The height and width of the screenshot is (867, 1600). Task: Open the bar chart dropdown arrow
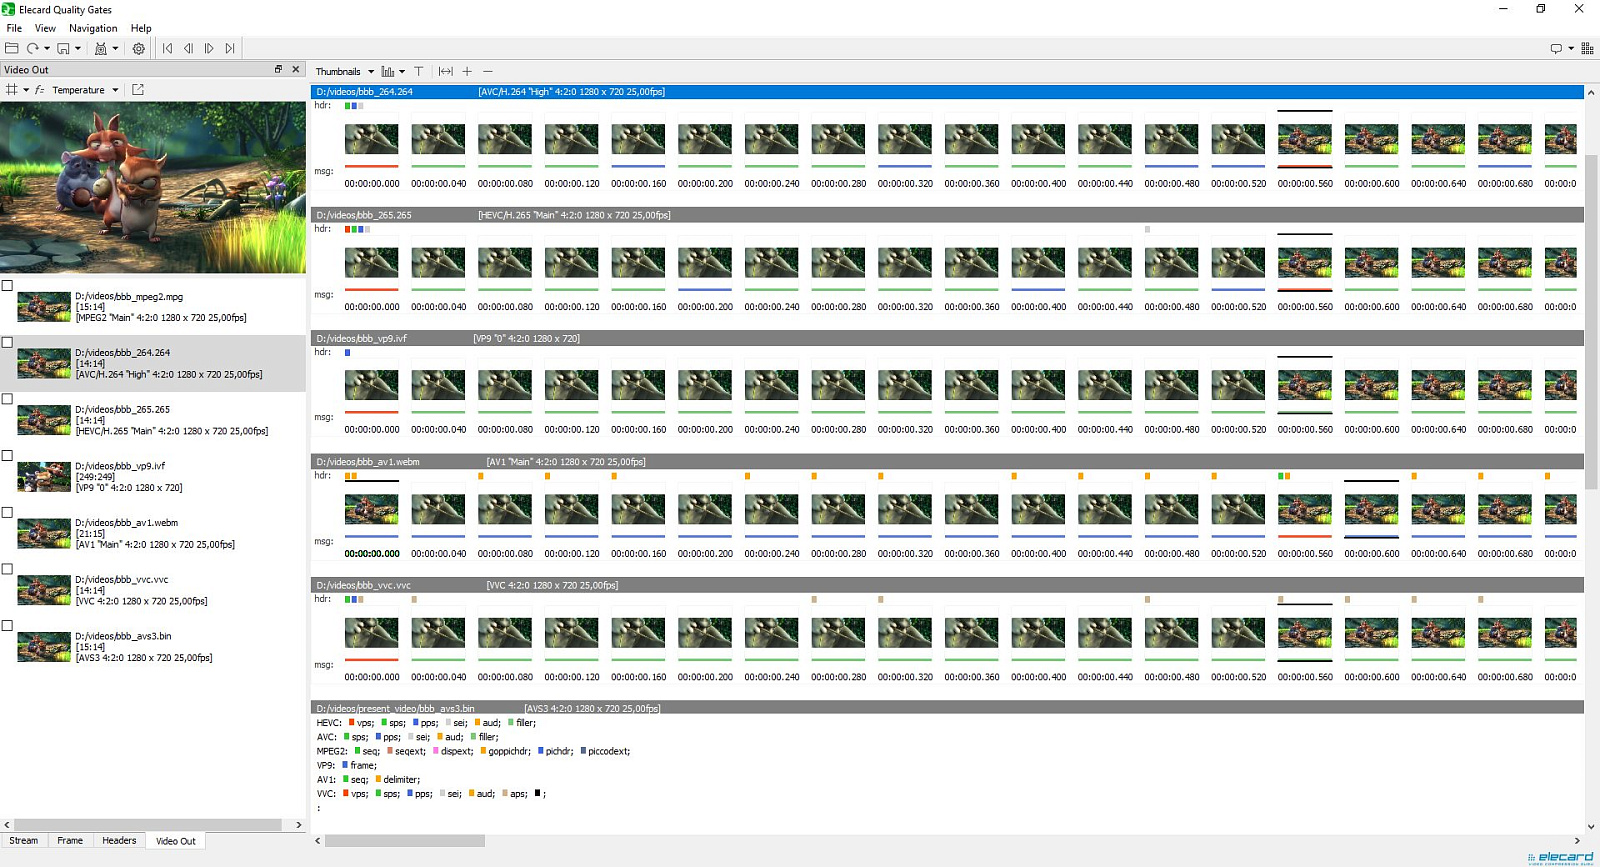click(x=402, y=71)
